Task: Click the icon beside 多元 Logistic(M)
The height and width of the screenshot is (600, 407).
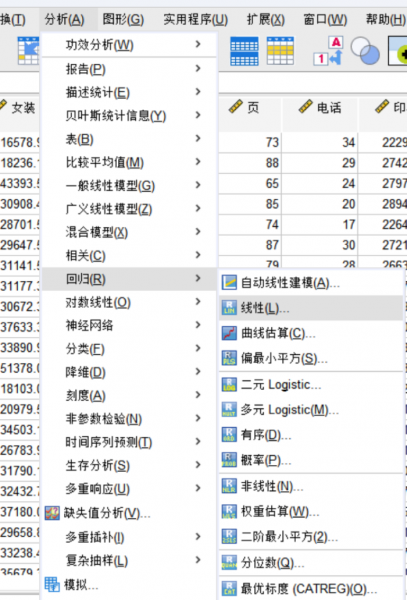Action: click(x=229, y=410)
